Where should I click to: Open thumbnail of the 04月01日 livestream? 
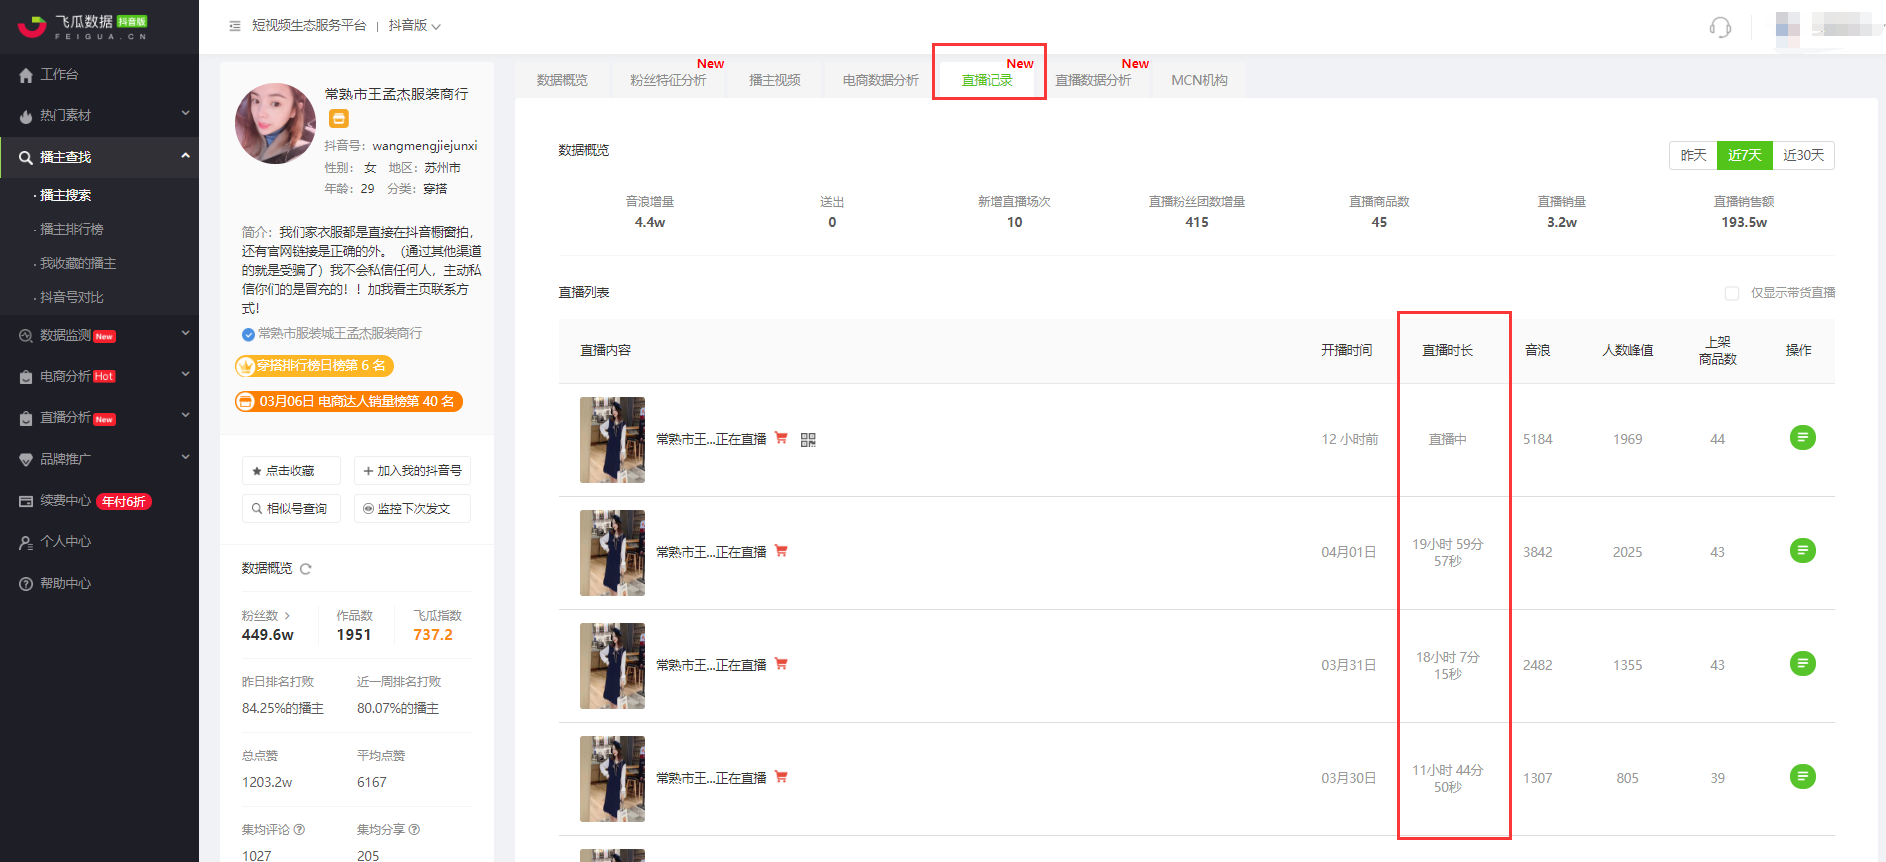[612, 553]
